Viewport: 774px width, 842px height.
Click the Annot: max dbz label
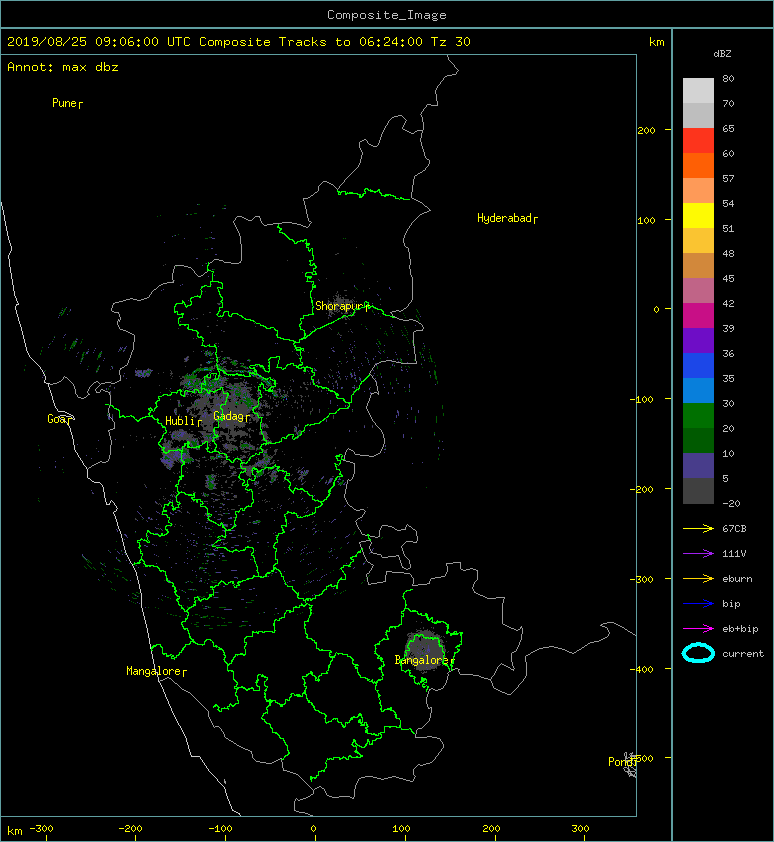tap(63, 67)
